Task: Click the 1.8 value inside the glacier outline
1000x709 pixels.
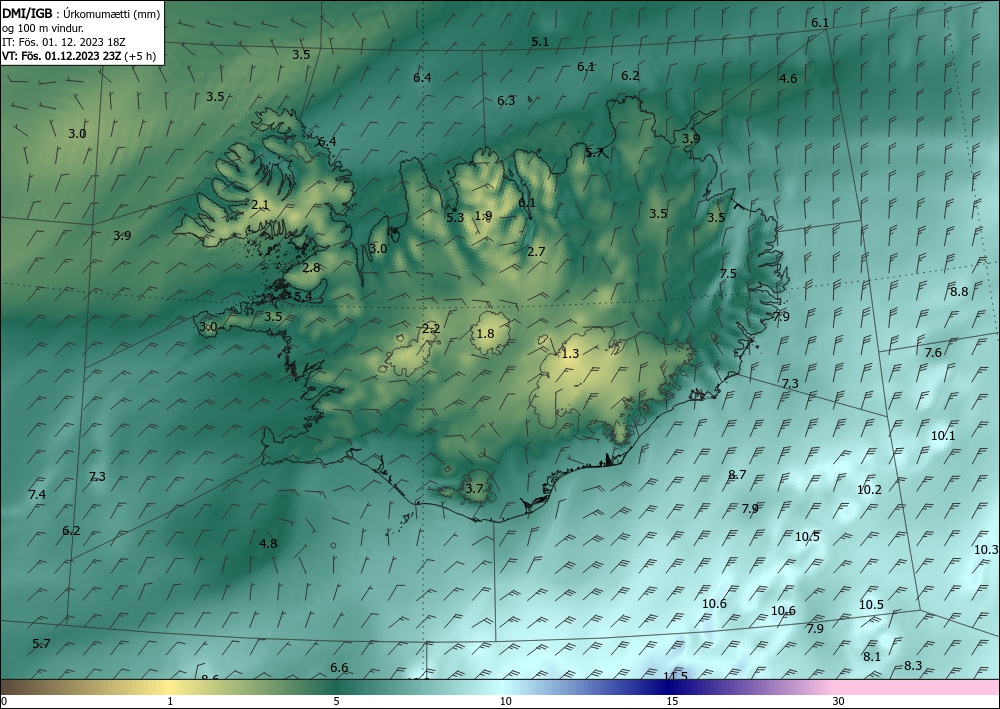Action: (485, 333)
